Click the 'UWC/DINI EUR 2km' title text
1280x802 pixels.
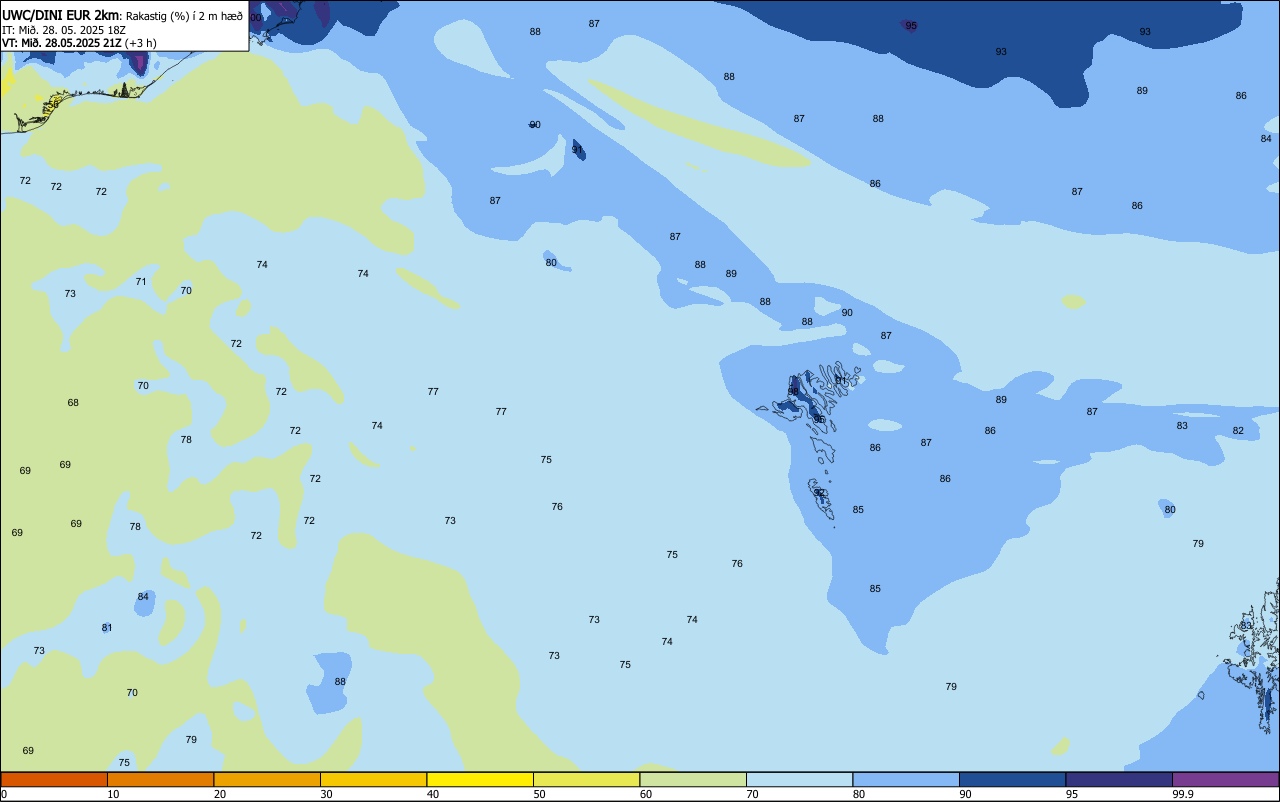61,15
